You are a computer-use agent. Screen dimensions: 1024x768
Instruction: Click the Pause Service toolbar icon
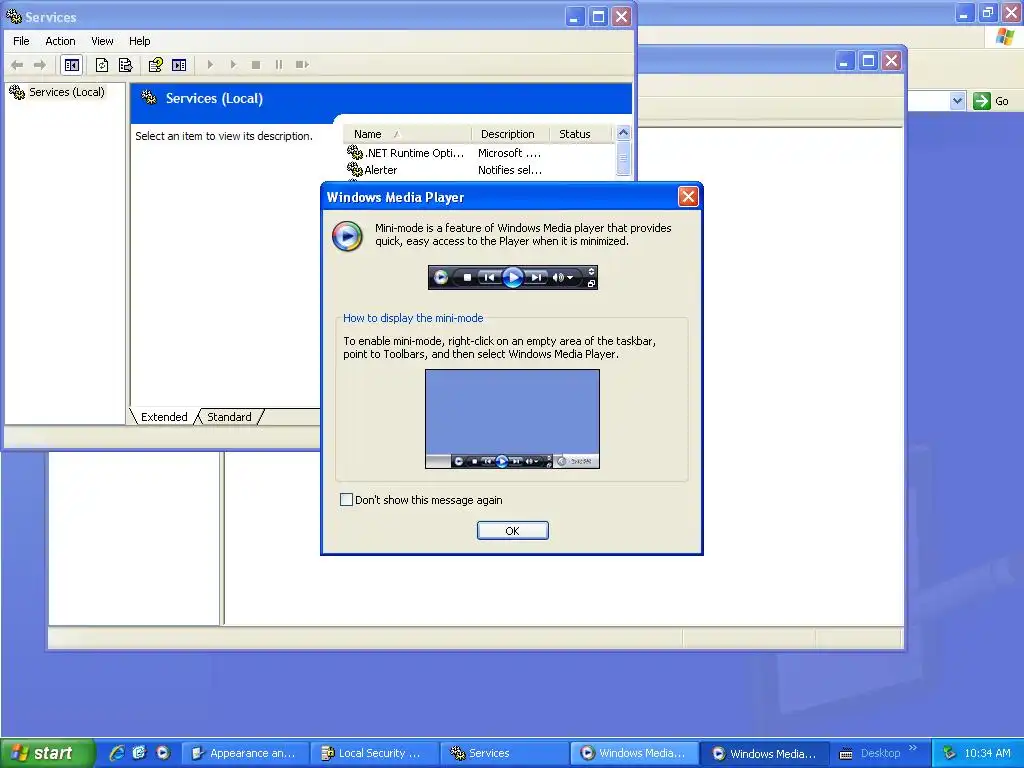pyautogui.click(x=279, y=65)
